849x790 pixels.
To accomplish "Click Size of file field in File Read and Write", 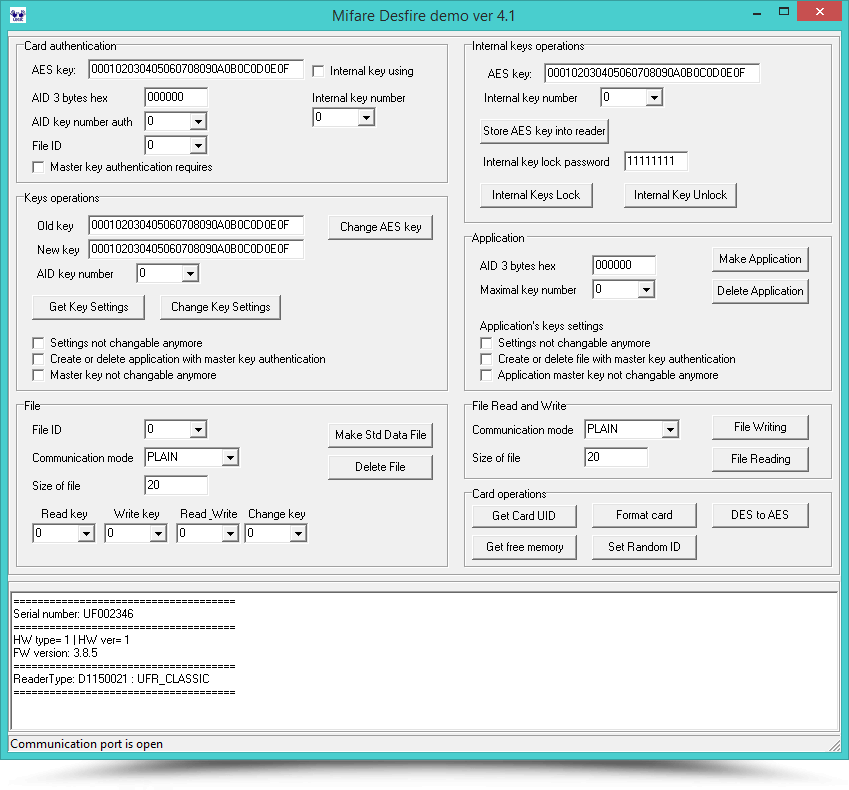I will (616, 458).
